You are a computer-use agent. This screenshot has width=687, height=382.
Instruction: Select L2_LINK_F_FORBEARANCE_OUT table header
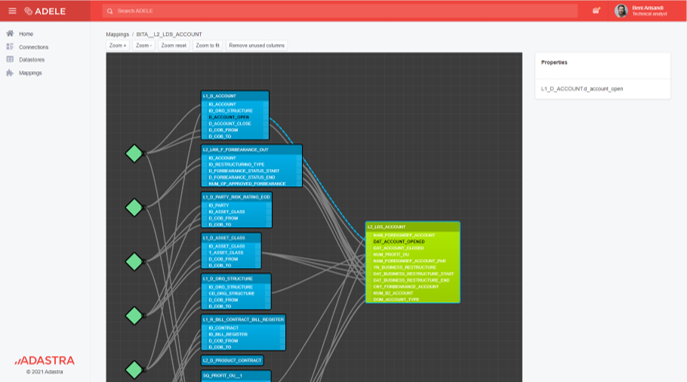point(251,149)
